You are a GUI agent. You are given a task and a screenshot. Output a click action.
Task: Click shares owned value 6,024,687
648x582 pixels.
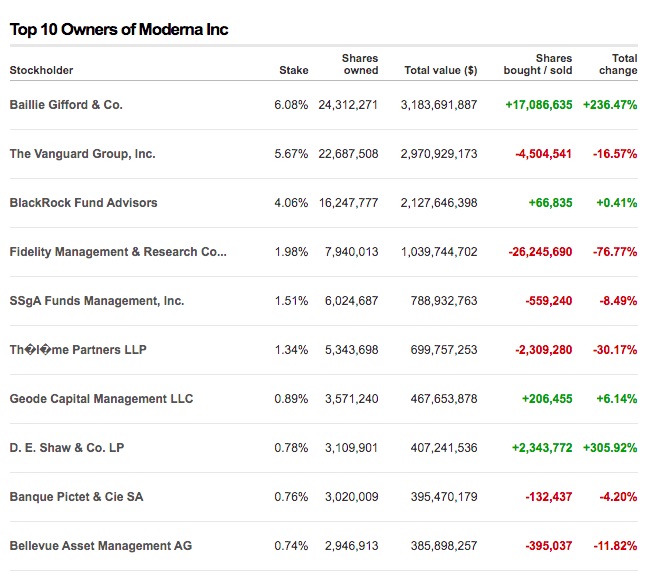(352, 301)
